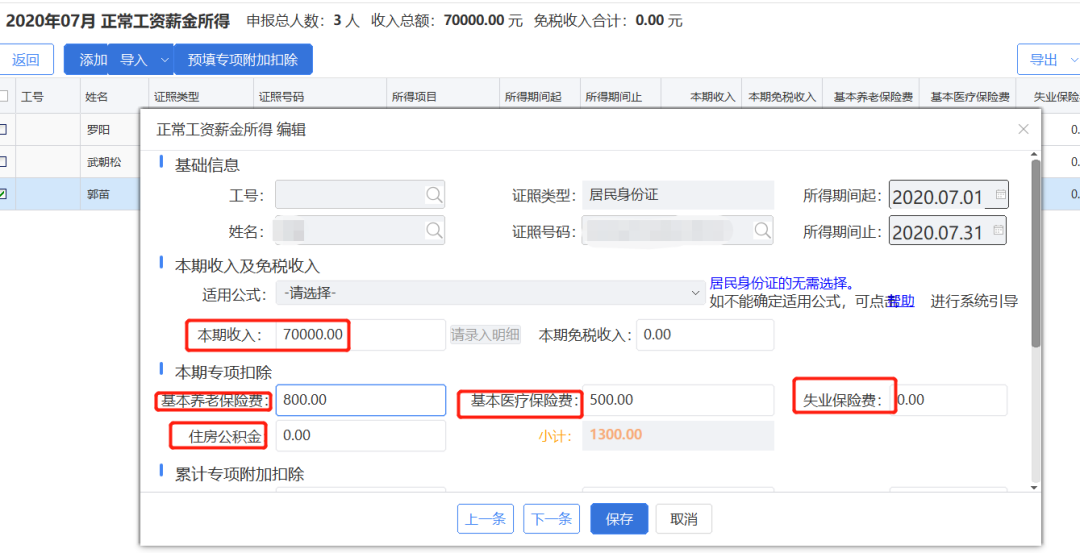Tick the checkbox for 武朝松 row

click(x=4, y=161)
